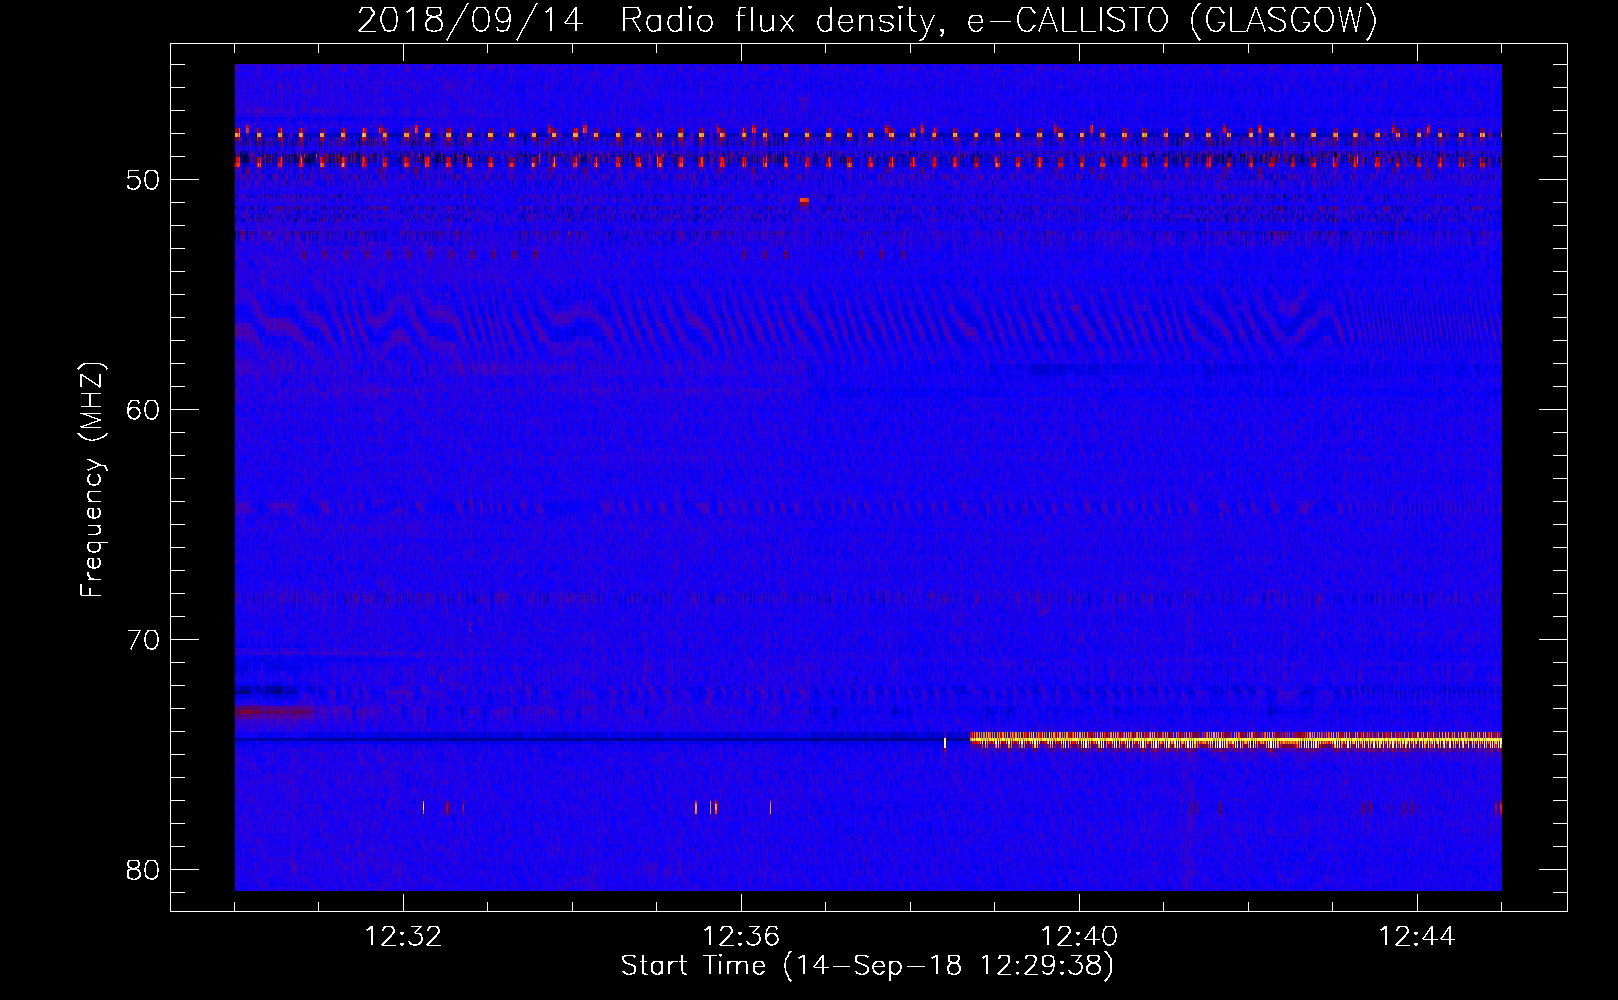Screen dimensions: 1618x1000
Task: Click the 80 frequency tick label
Action: pos(142,869)
